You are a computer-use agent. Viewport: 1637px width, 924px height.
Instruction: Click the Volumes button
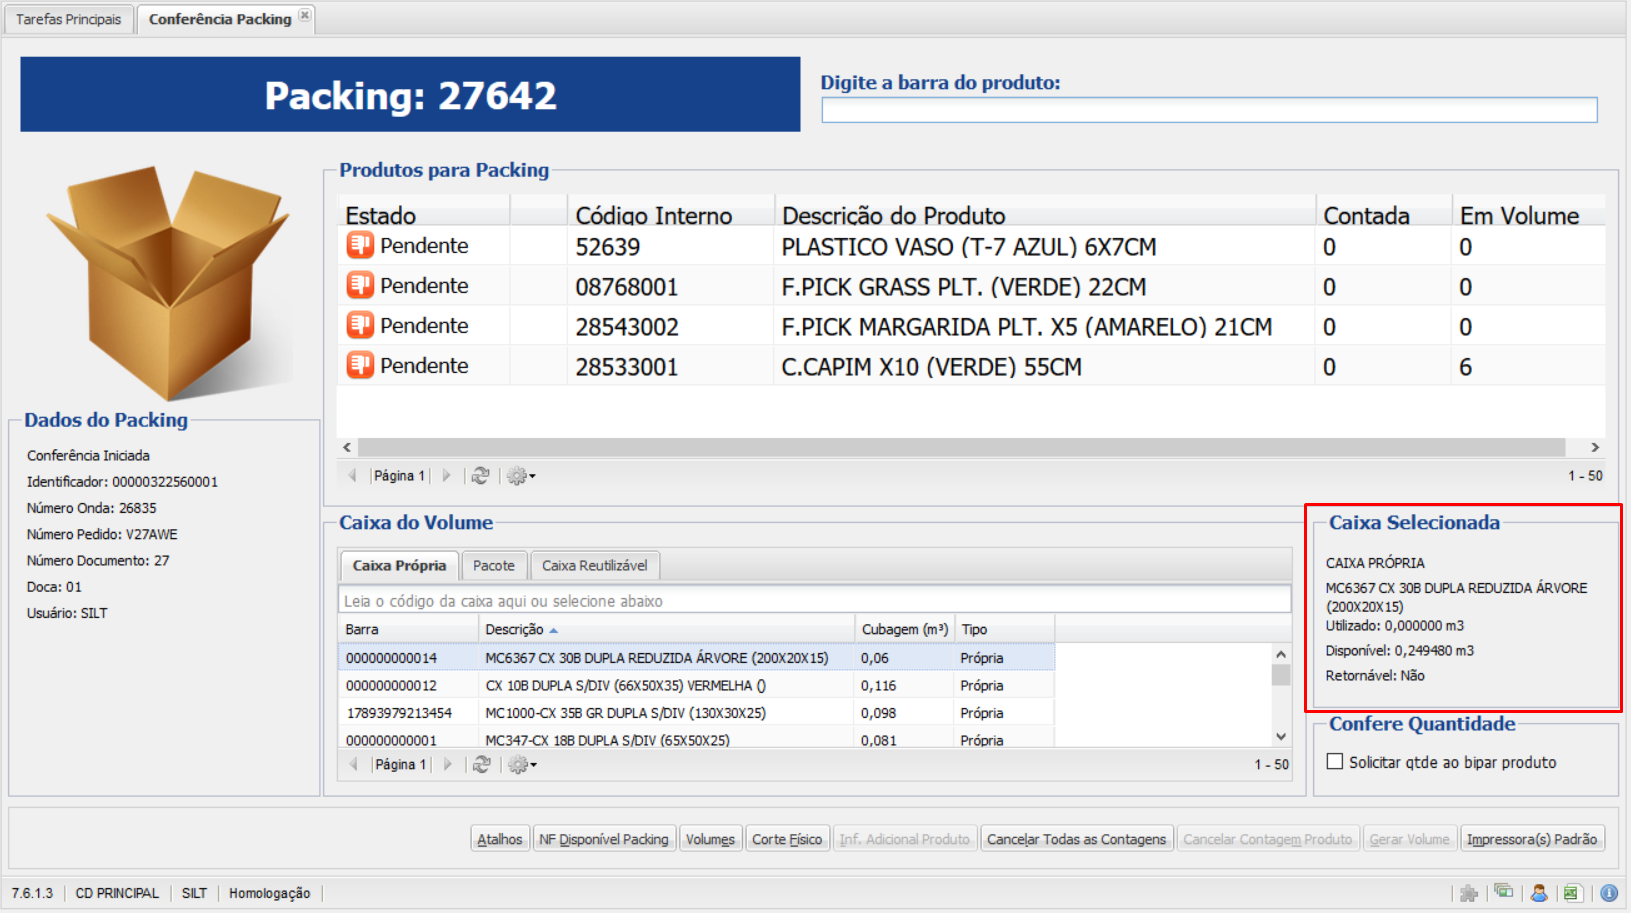click(710, 839)
